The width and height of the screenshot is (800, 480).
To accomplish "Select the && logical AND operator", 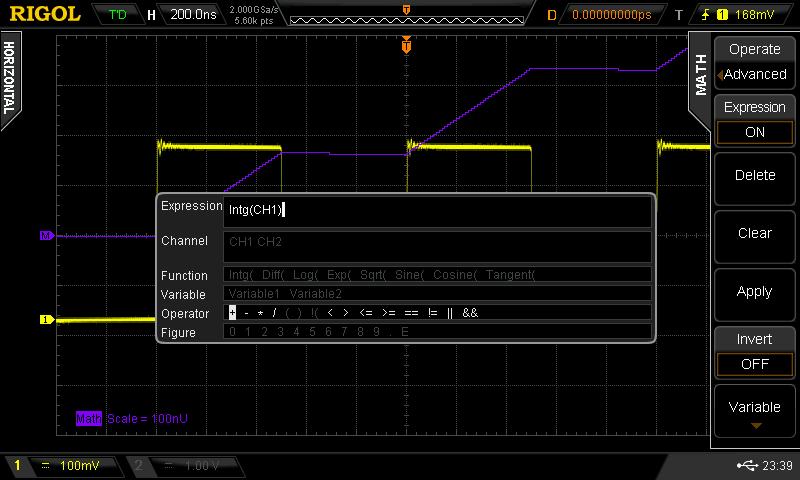I will 470,313.
